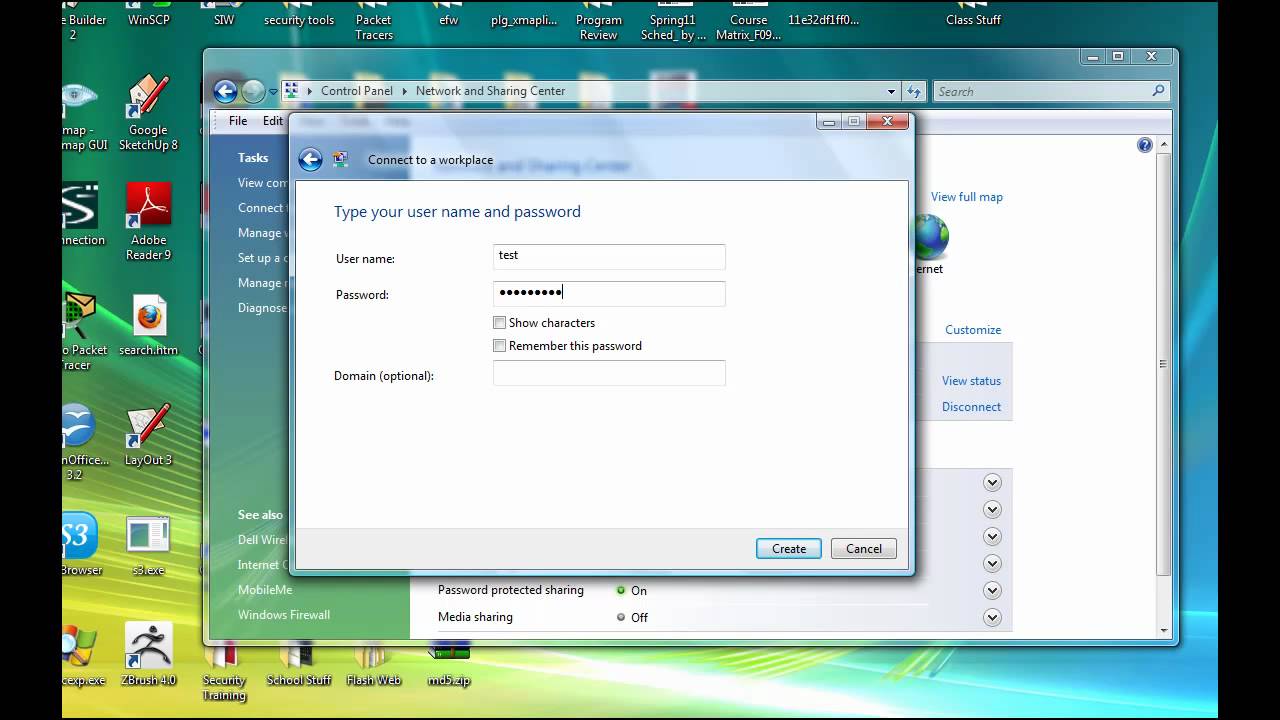
Task: Click the address bar refresh icon
Action: tap(914, 91)
